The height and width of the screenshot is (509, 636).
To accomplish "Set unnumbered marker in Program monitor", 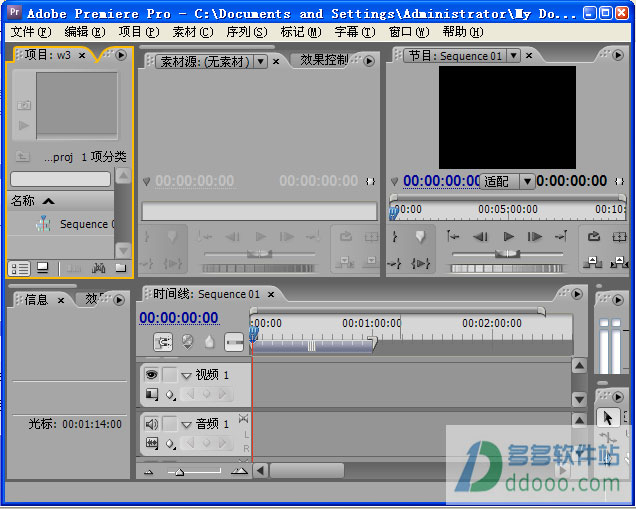I will [x=420, y=236].
